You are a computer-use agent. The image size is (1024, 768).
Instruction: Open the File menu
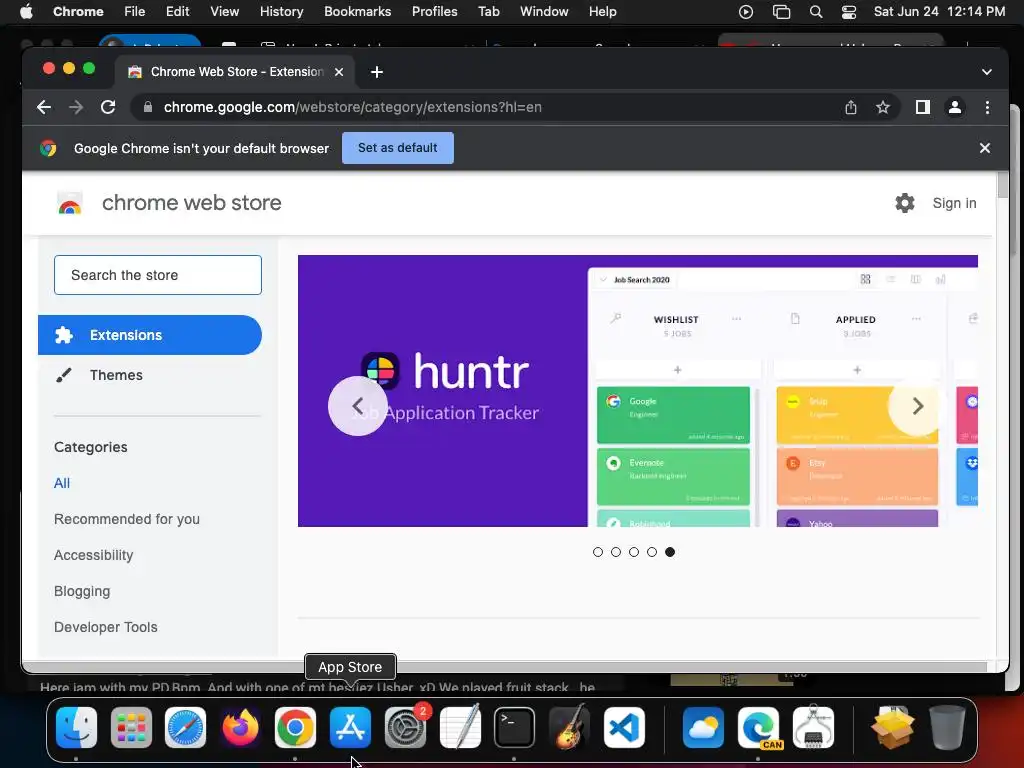135,11
